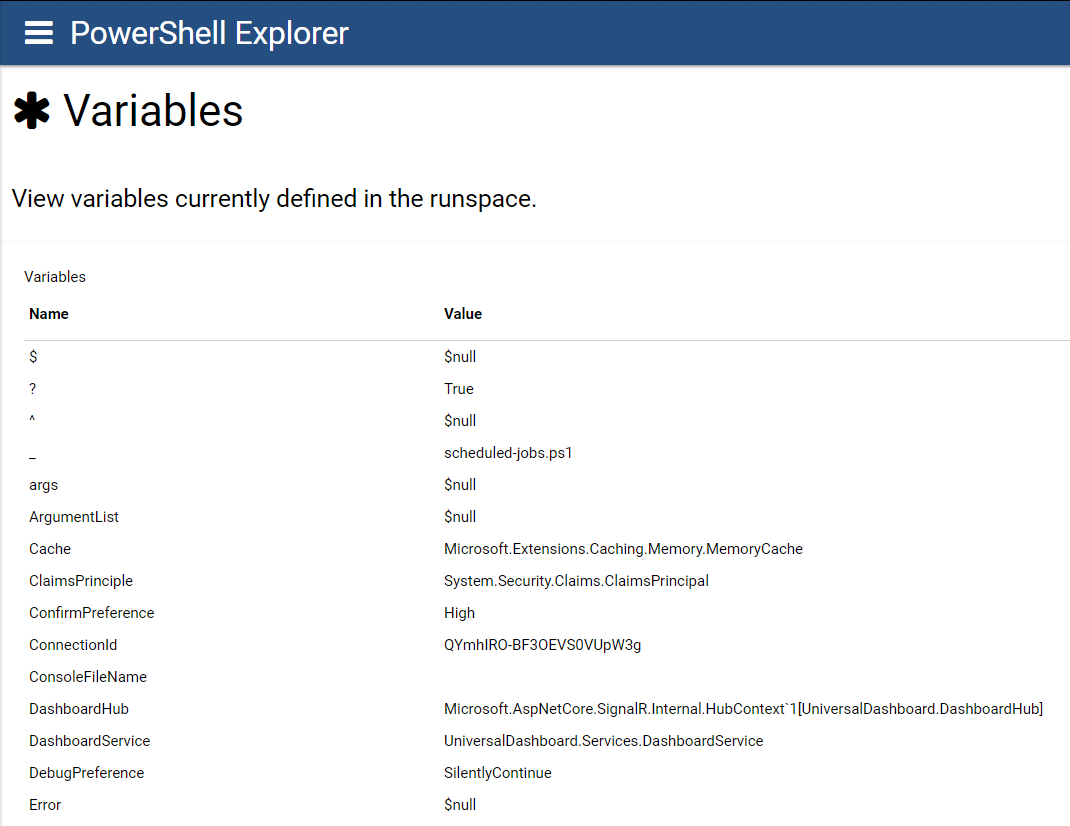This screenshot has width=1070, height=826.
Task: Select the $ variable name
Action: [x=33, y=356]
